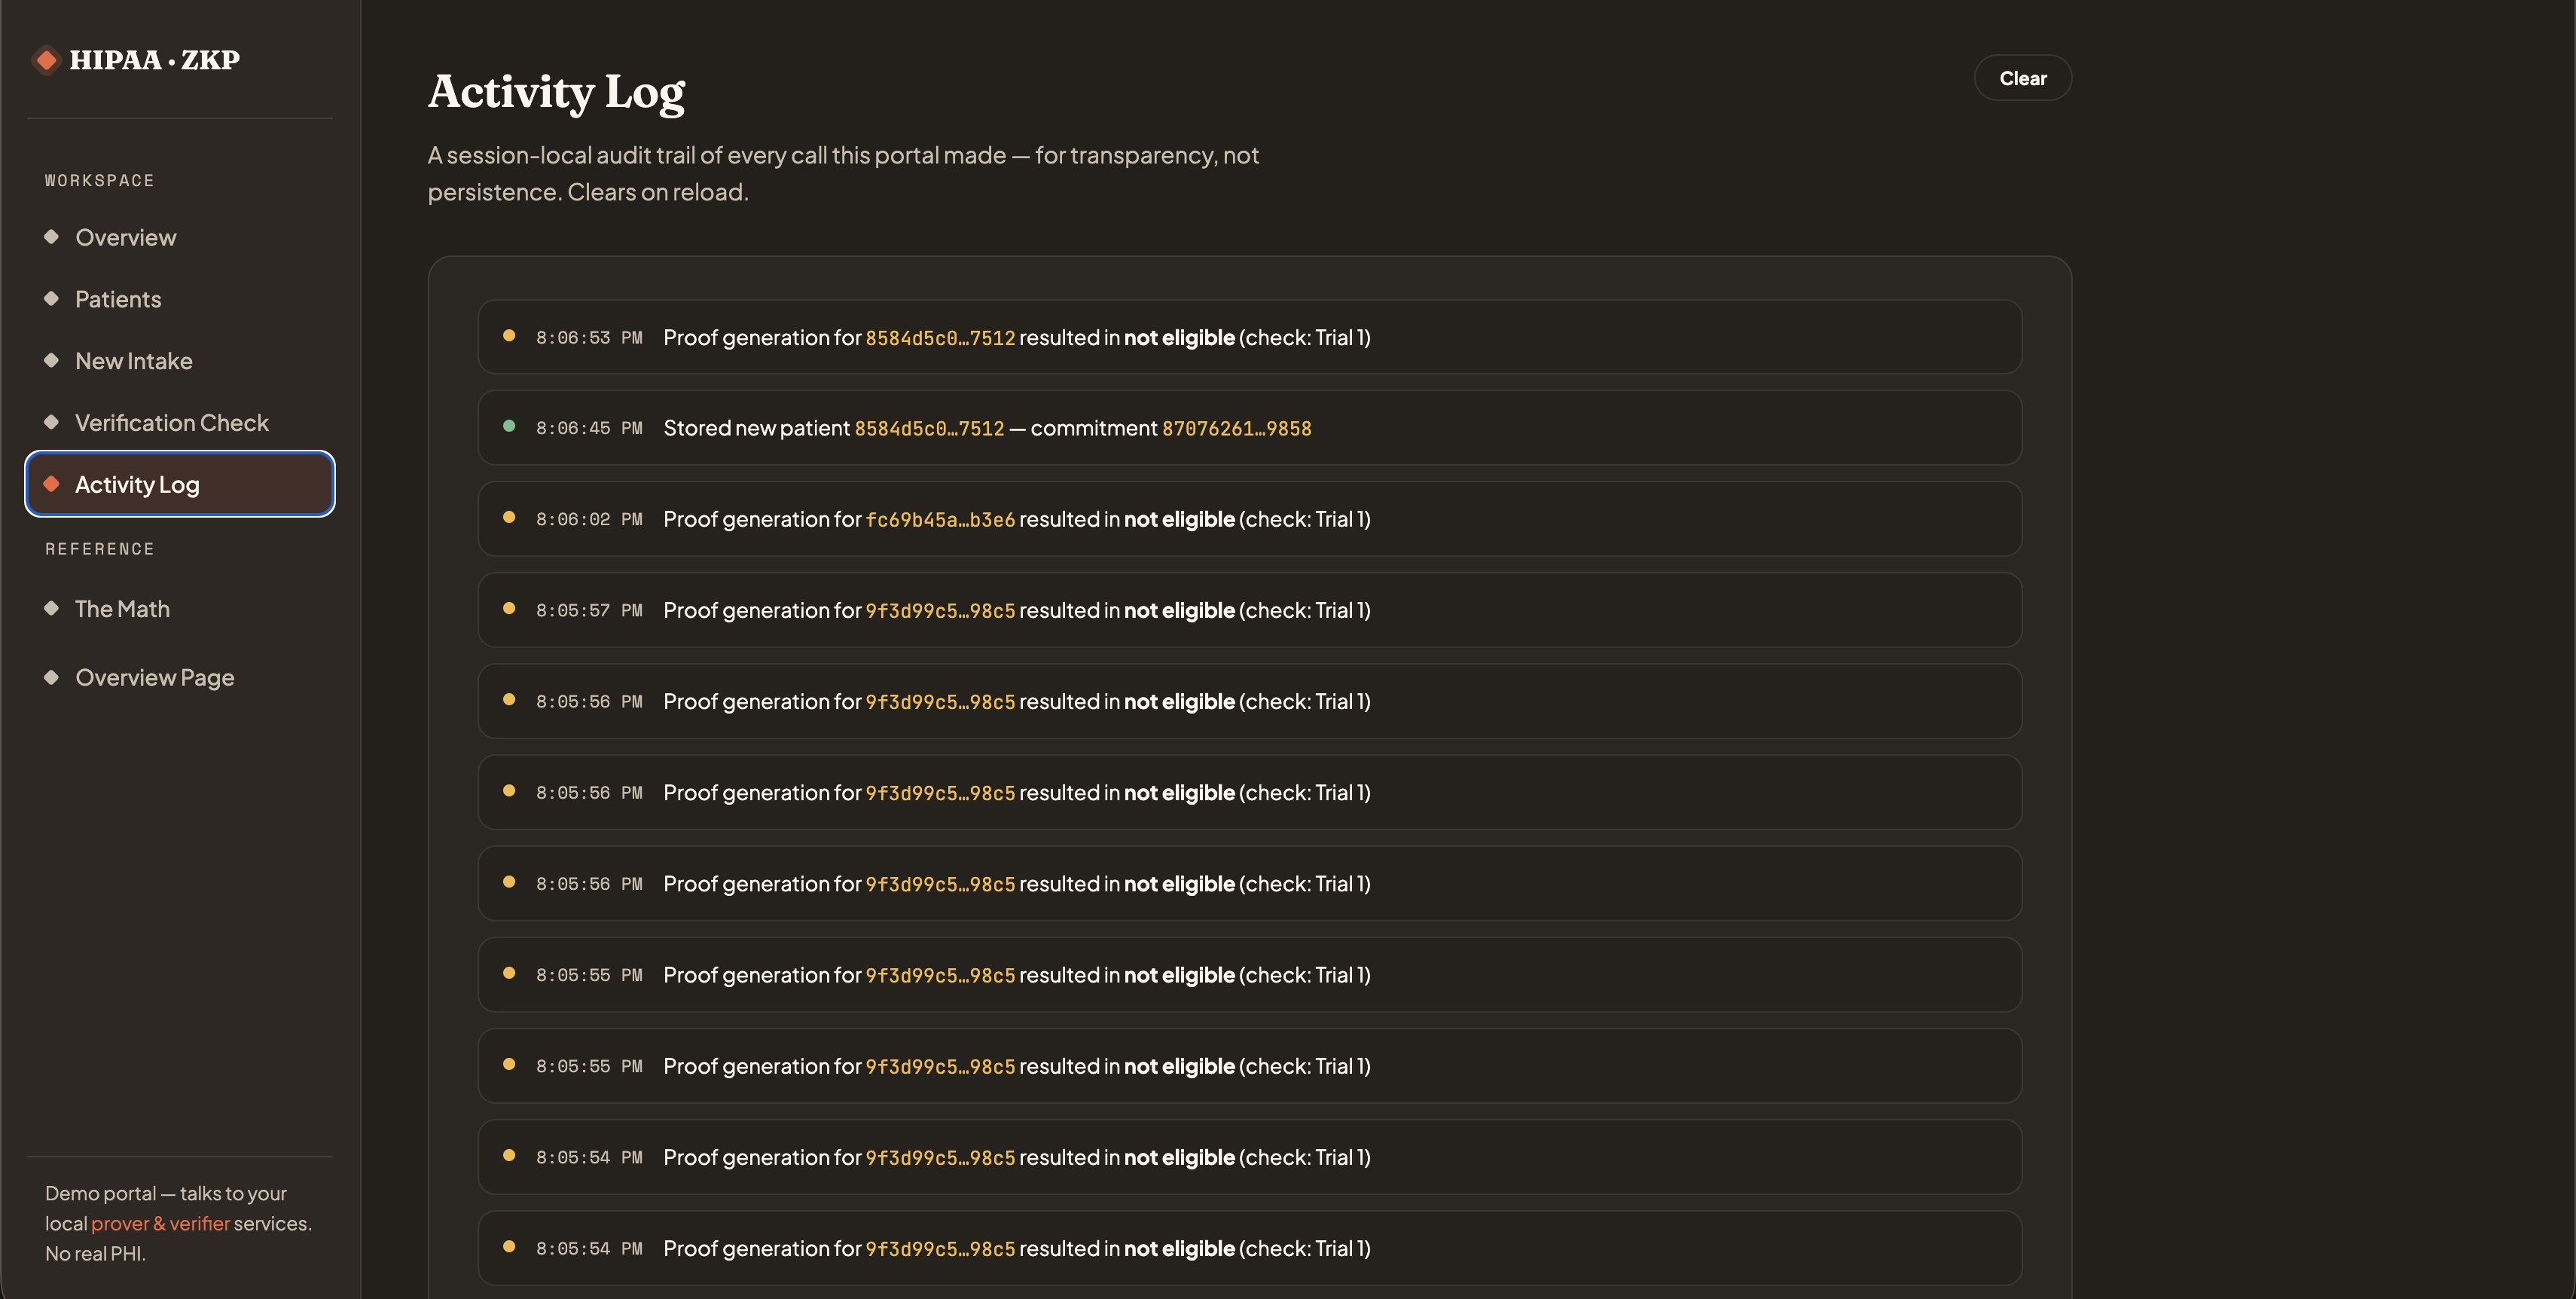Click the diamond bullet beside Patients

[x=51, y=299]
